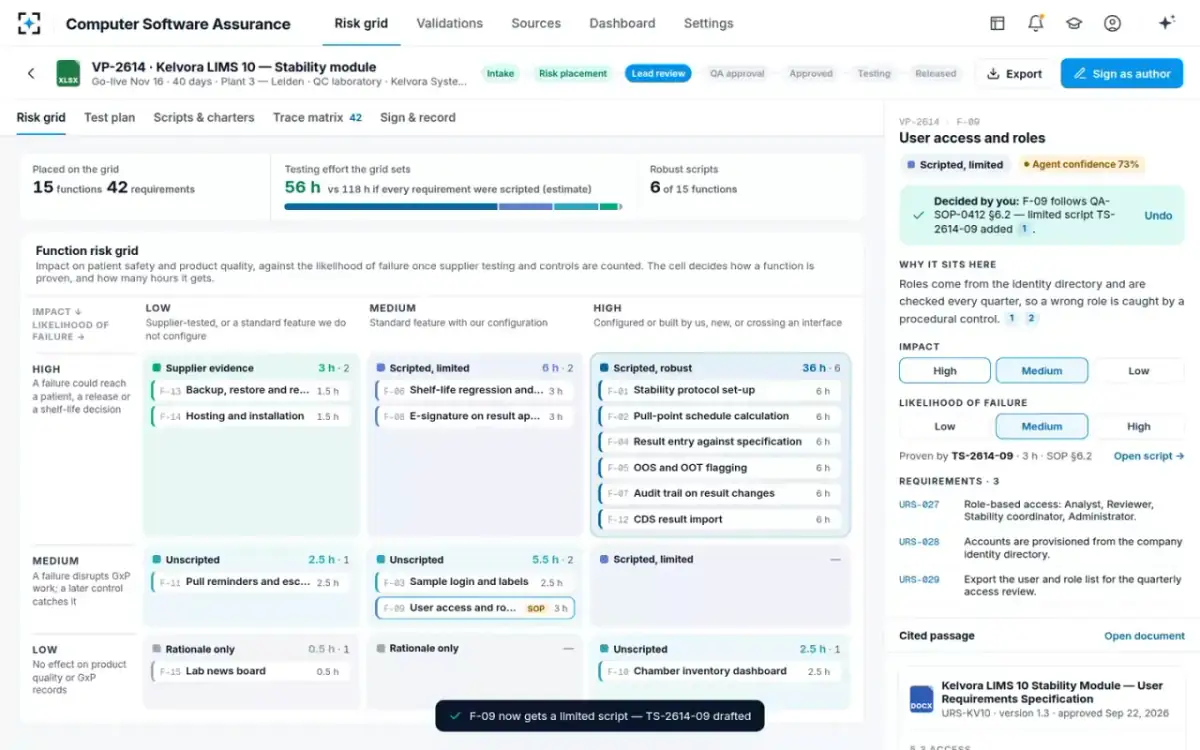Open the notifications bell
This screenshot has height=750, width=1200.
(x=1036, y=23)
